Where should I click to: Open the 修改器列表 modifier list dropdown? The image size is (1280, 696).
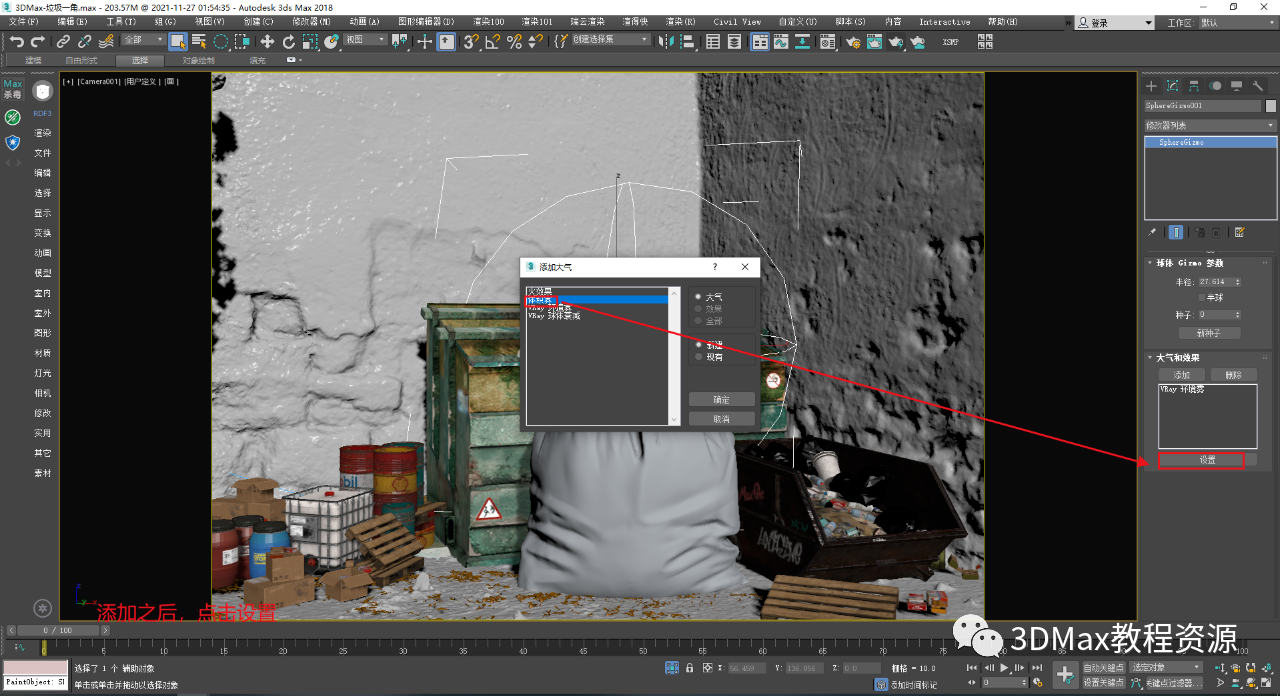(1210, 125)
